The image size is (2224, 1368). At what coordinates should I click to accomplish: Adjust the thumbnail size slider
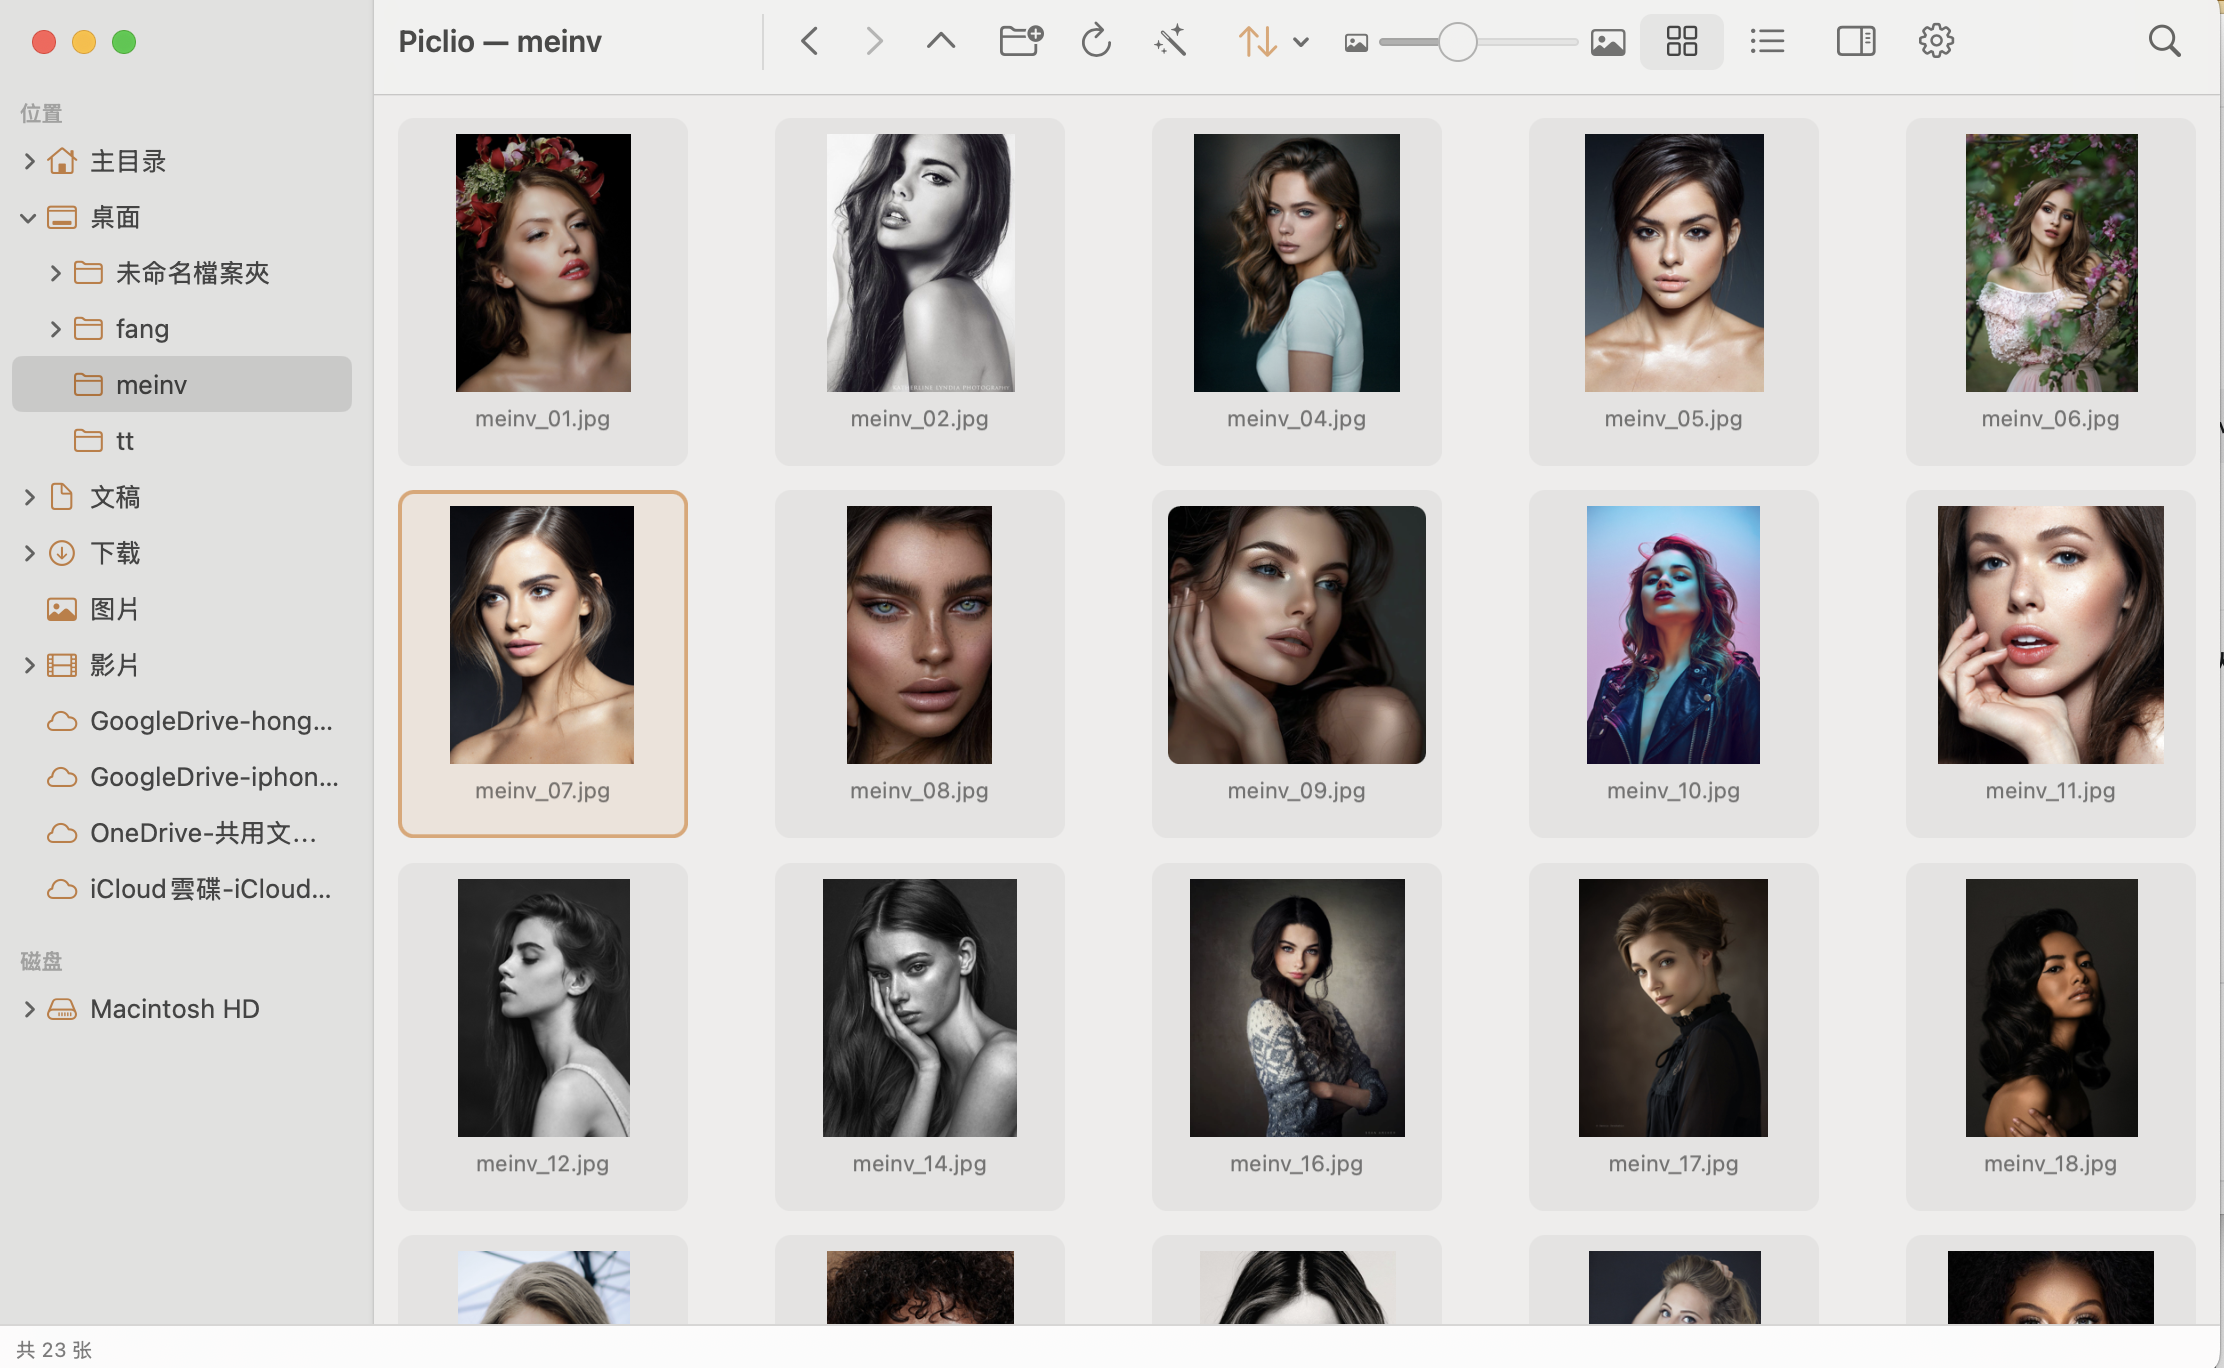pyautogui.click(x=1458, y=42)
